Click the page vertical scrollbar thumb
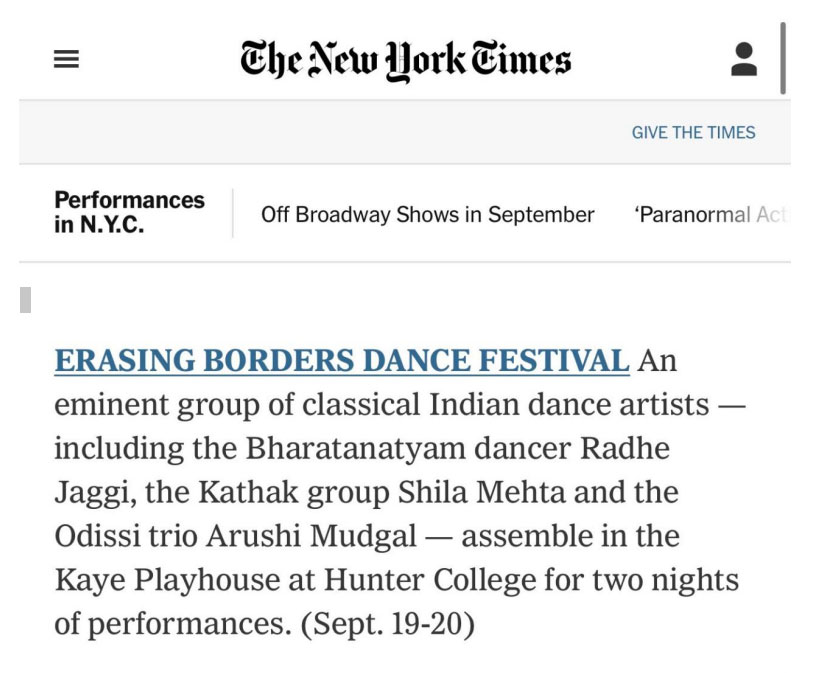 783,58
